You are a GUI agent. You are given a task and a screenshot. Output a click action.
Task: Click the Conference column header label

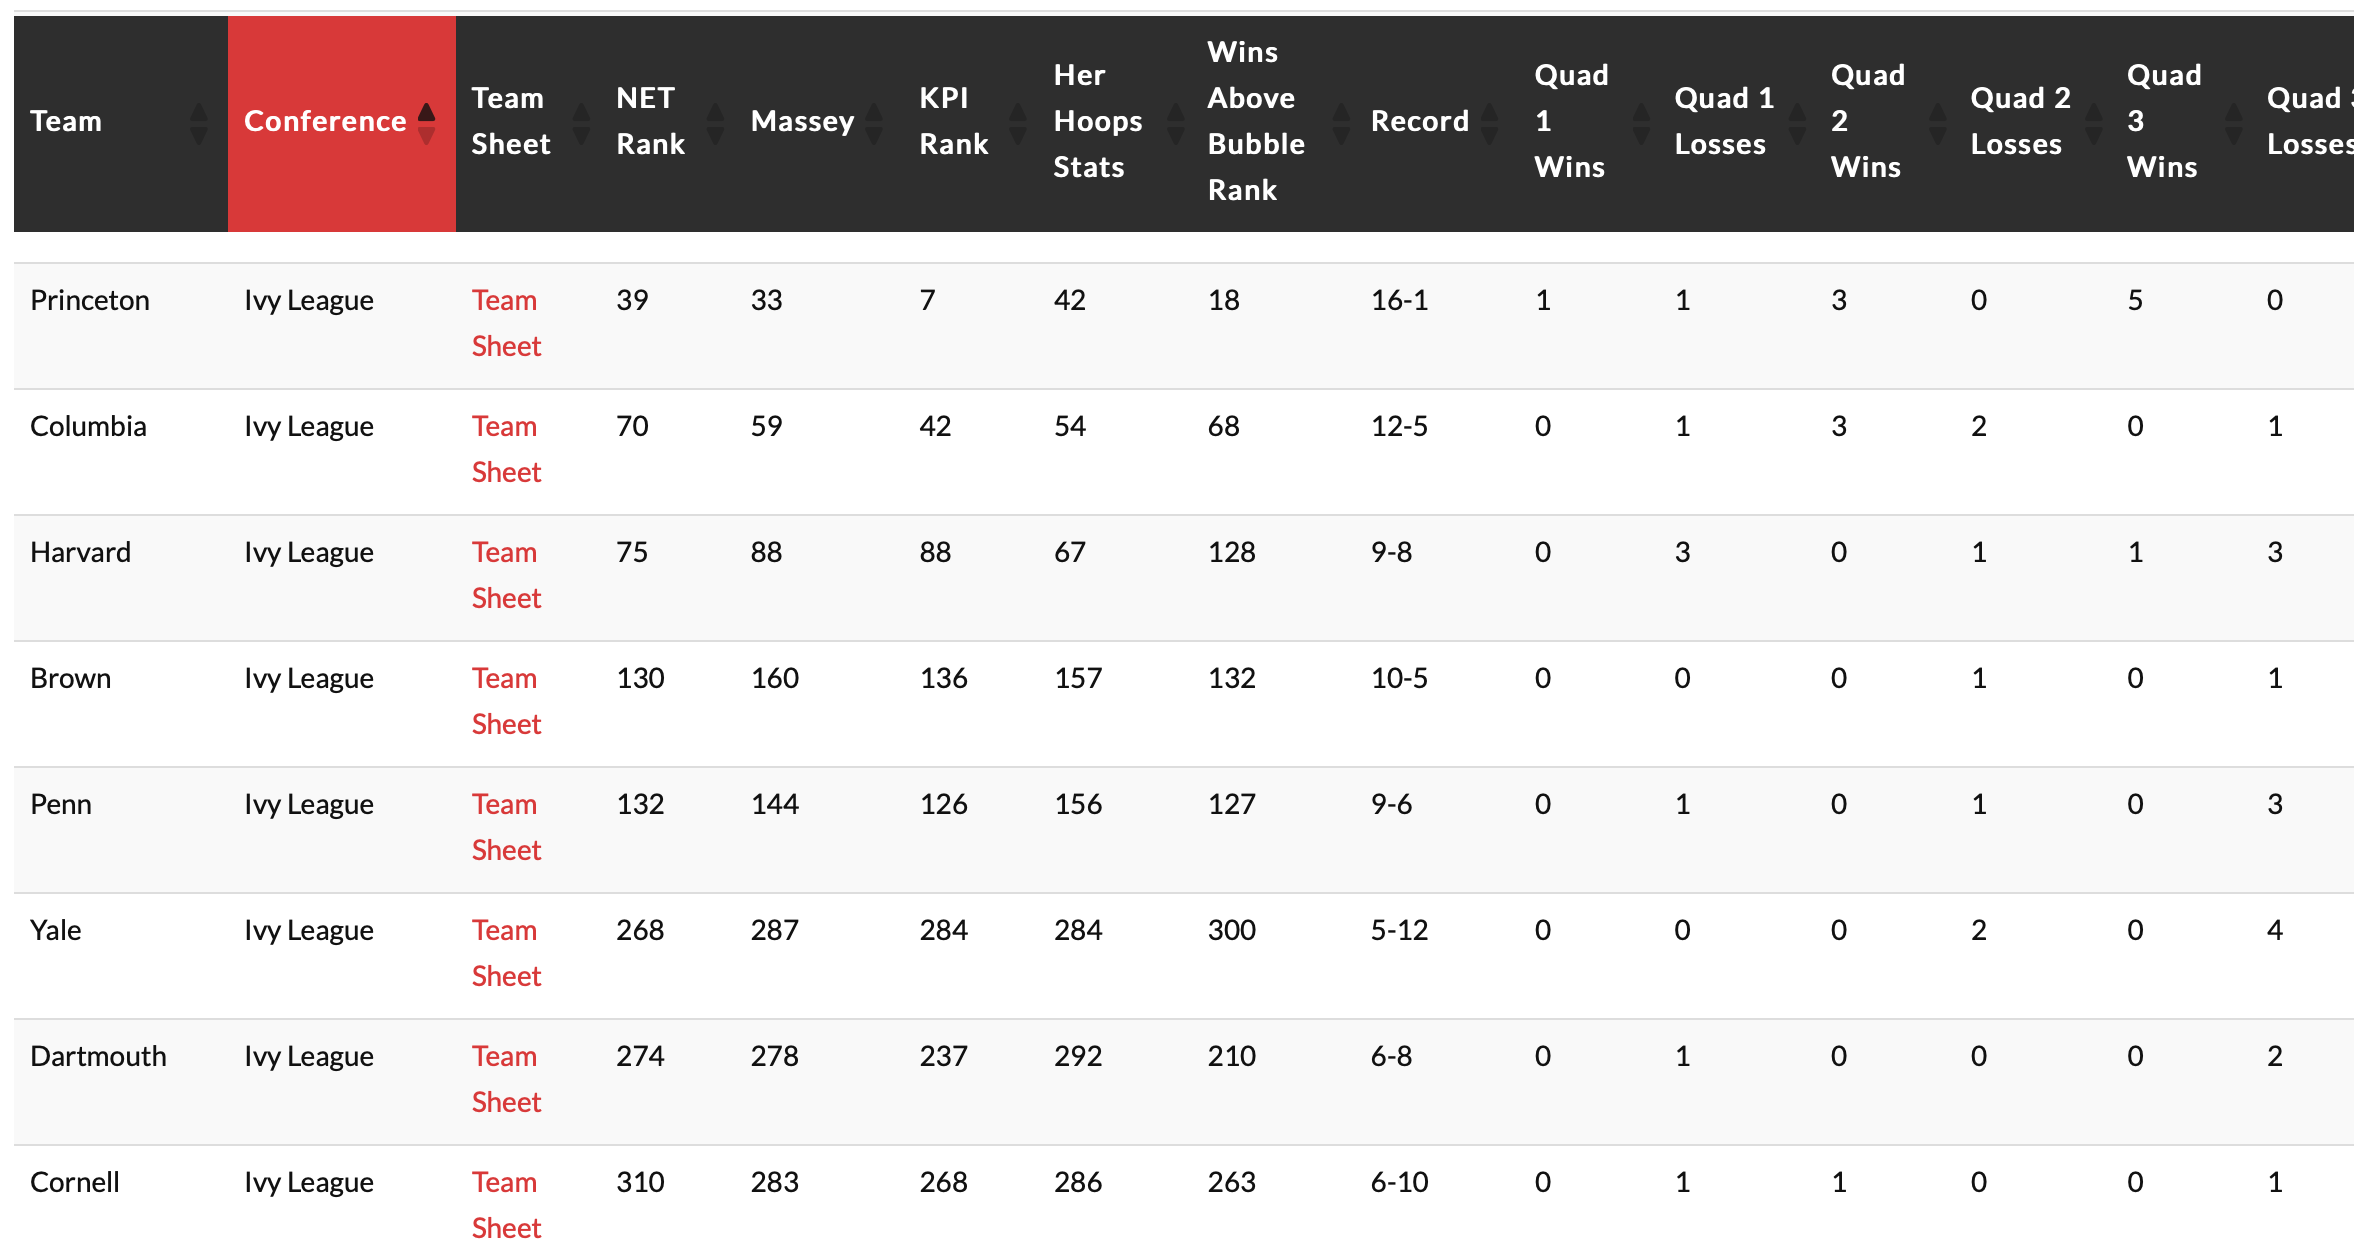[325, 121]
